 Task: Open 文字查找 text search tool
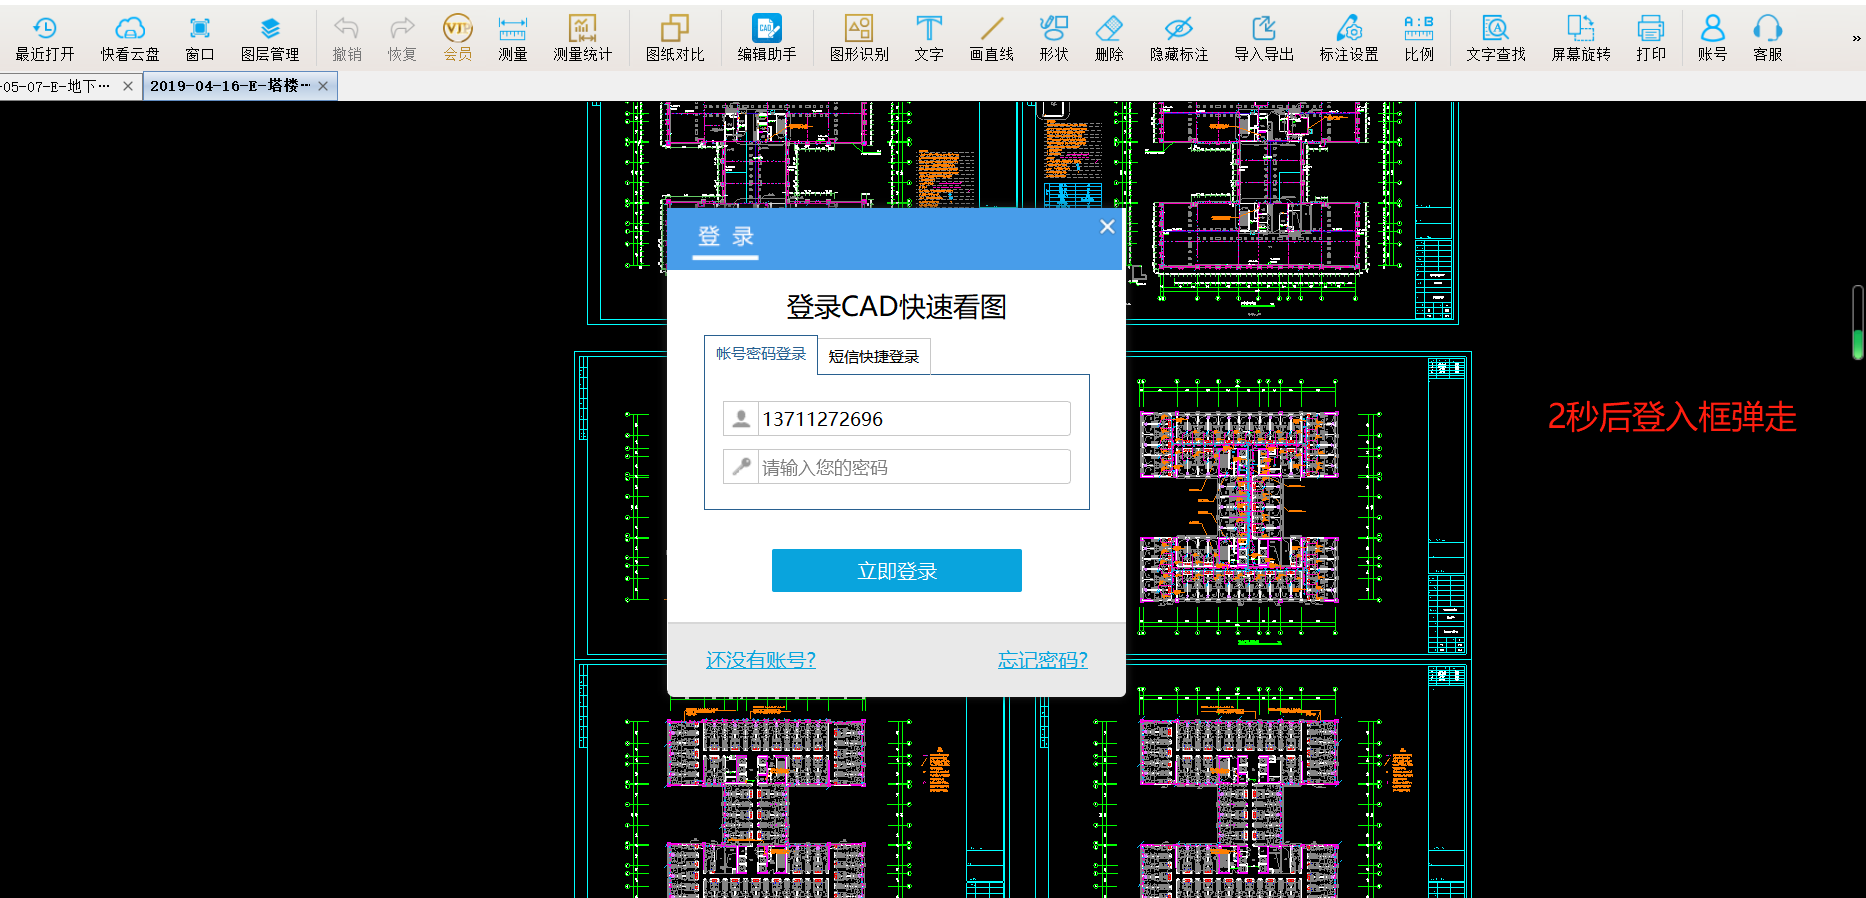tap(1496, 38)
